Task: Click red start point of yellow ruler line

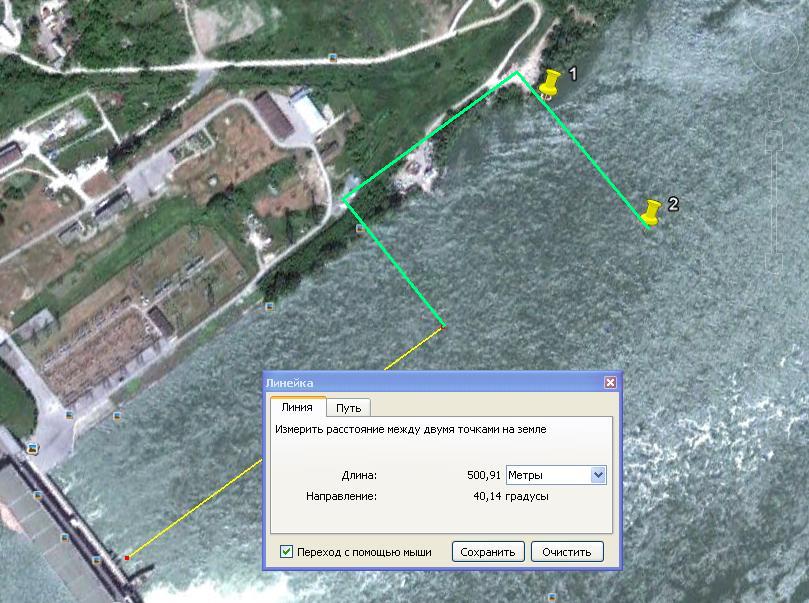Action: point(127,557)
